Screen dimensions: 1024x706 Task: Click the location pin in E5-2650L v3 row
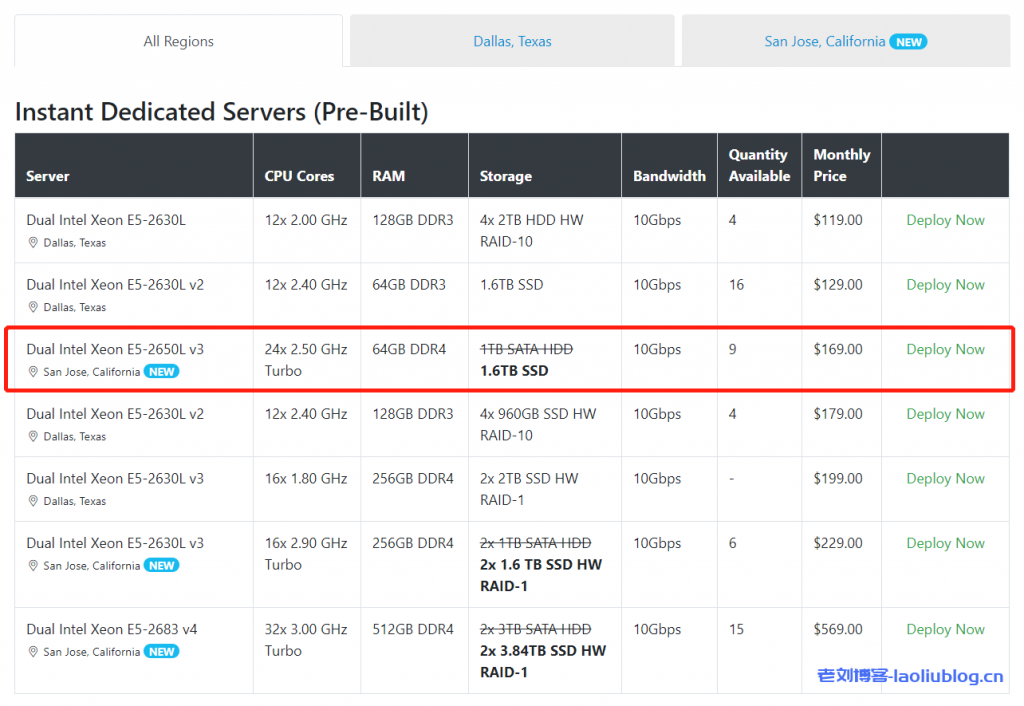click(x=33, y=372)
